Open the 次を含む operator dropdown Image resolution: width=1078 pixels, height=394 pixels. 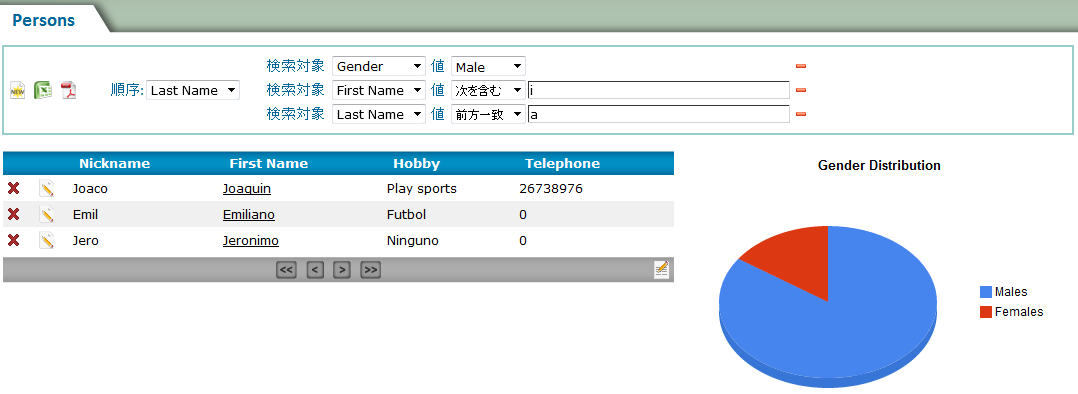point(488,90)
